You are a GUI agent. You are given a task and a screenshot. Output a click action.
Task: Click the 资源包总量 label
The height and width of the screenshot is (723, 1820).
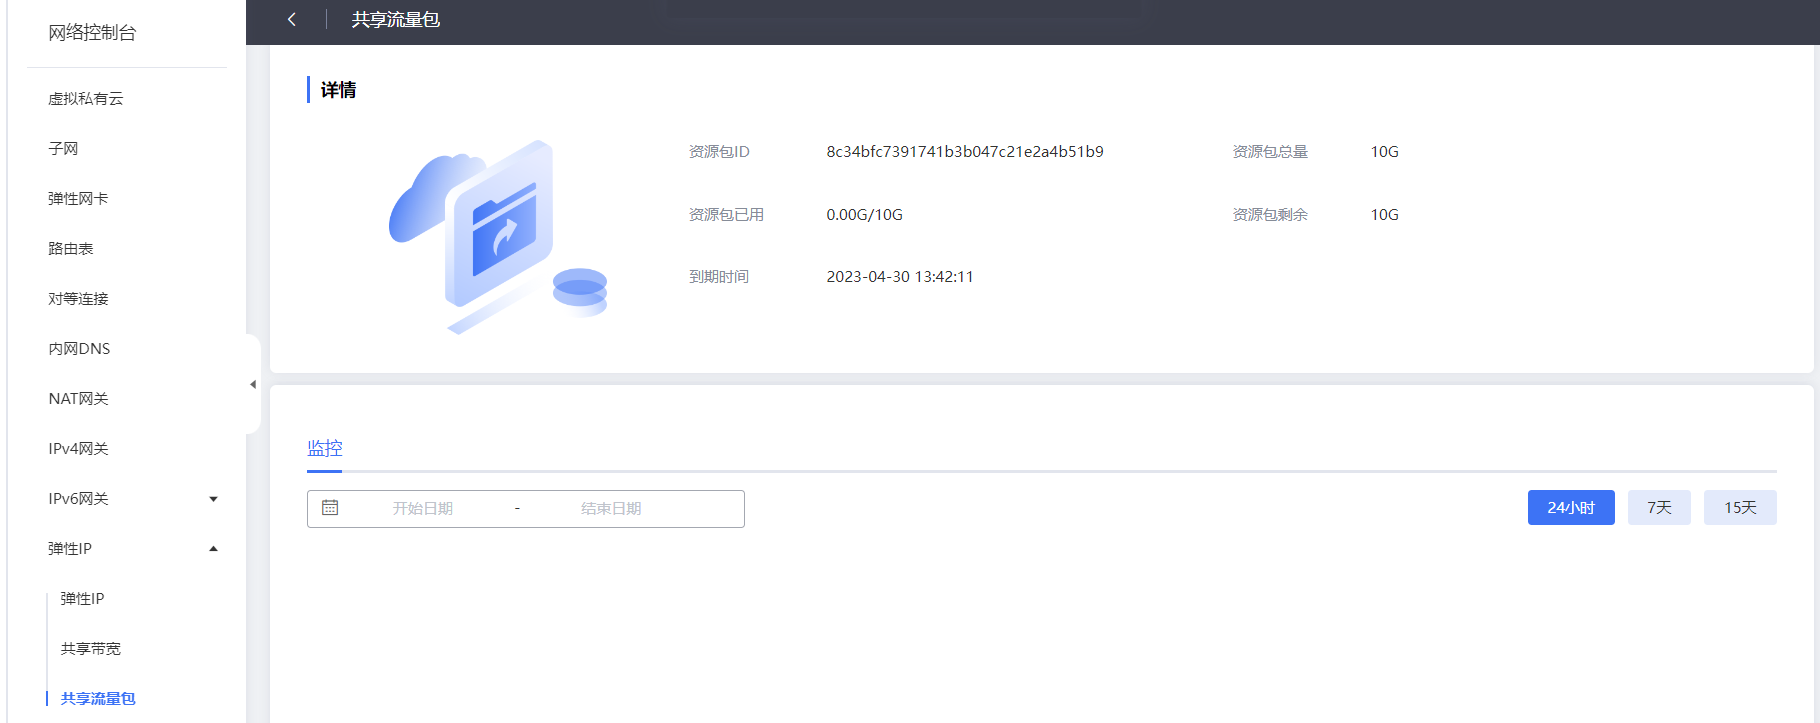tap(1270, 152)
